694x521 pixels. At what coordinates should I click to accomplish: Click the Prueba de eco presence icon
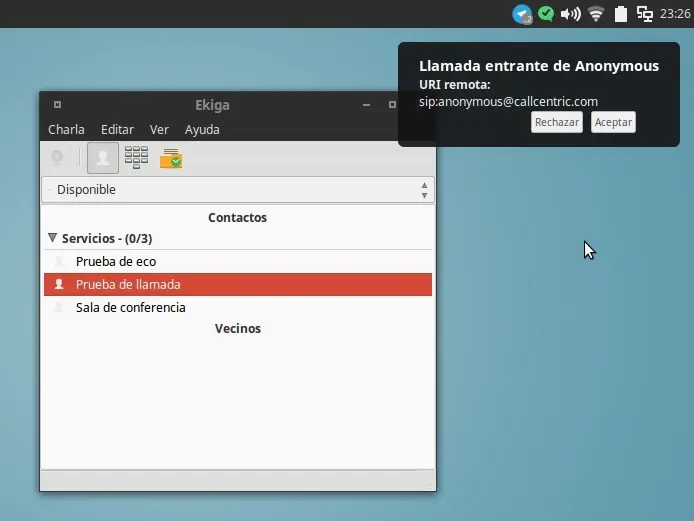point(59,261)
